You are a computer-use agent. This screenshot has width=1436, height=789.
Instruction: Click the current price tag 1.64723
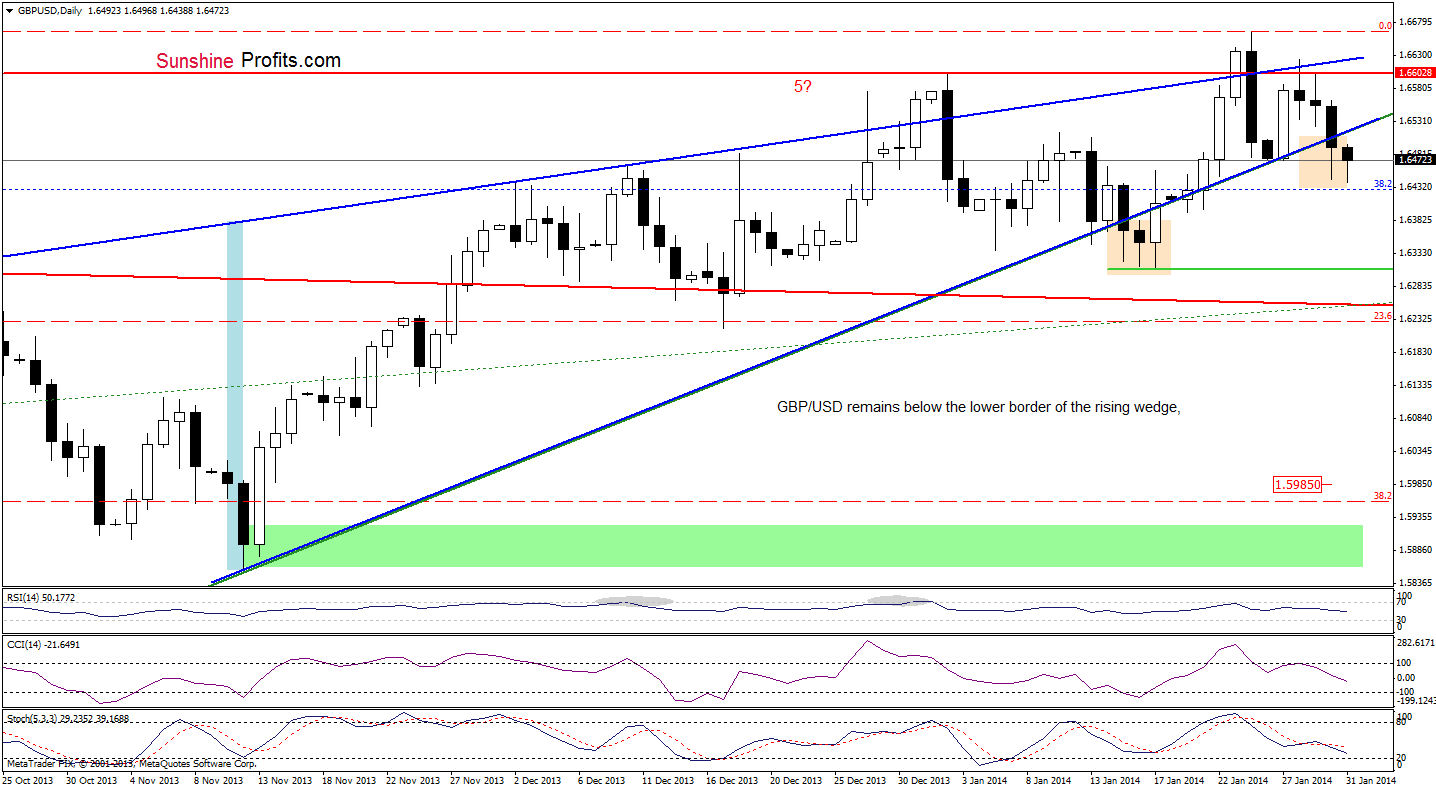tap(1415, 160)
